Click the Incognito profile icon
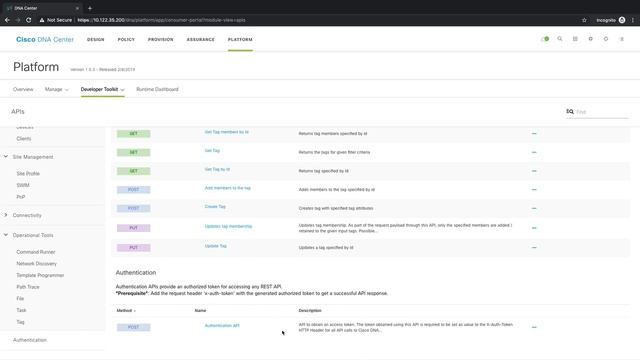 coord(622,20)
